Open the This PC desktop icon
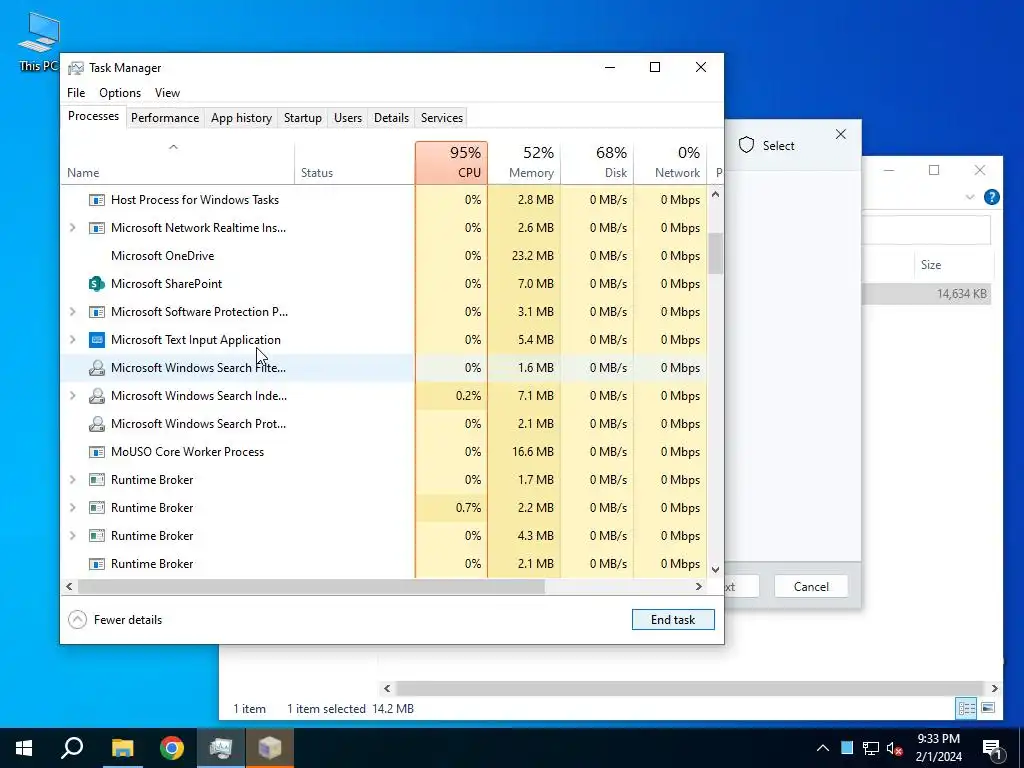The image size is (1024, 768). pos(39,42)
